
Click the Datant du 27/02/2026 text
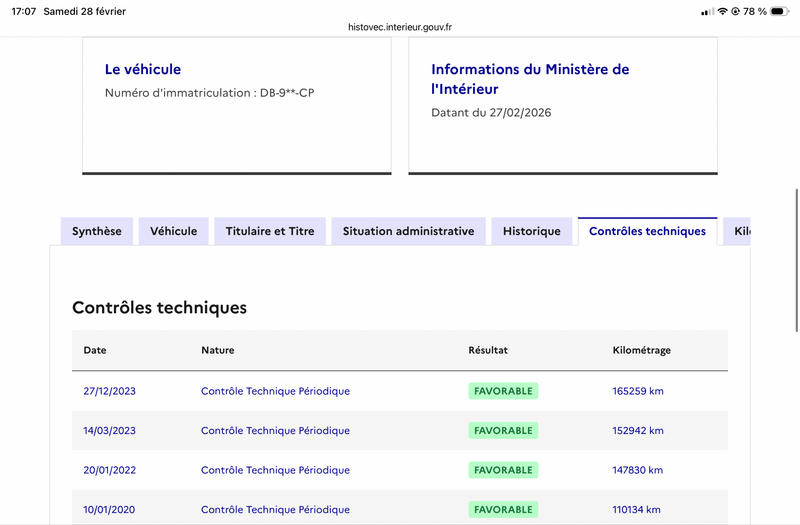click(x=491, y=113)
